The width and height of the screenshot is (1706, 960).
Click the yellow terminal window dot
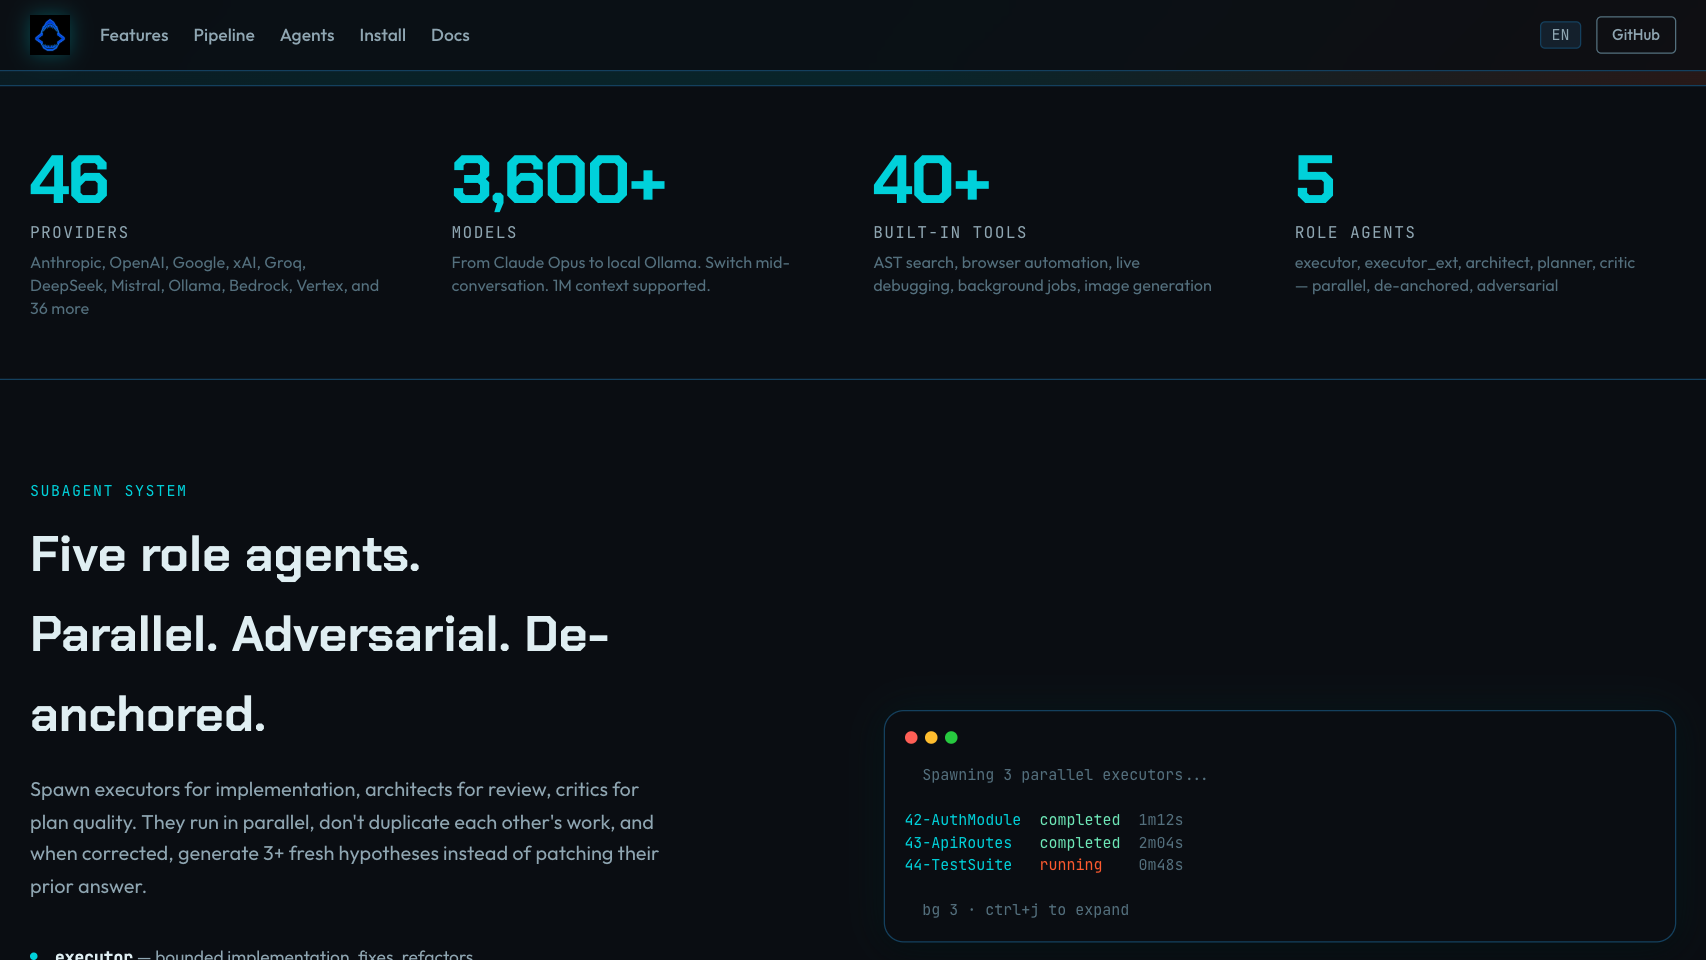point(931,738)
